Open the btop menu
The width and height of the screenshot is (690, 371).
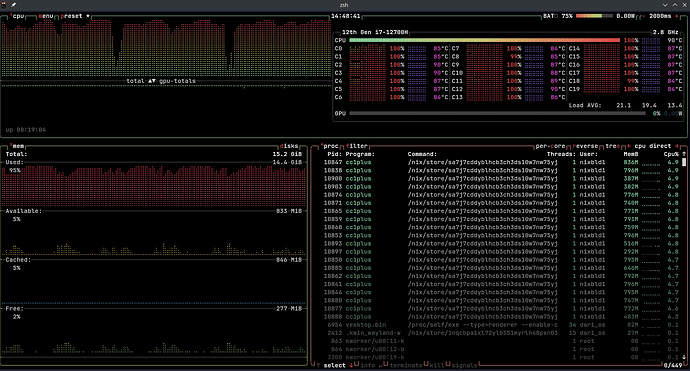46,16
